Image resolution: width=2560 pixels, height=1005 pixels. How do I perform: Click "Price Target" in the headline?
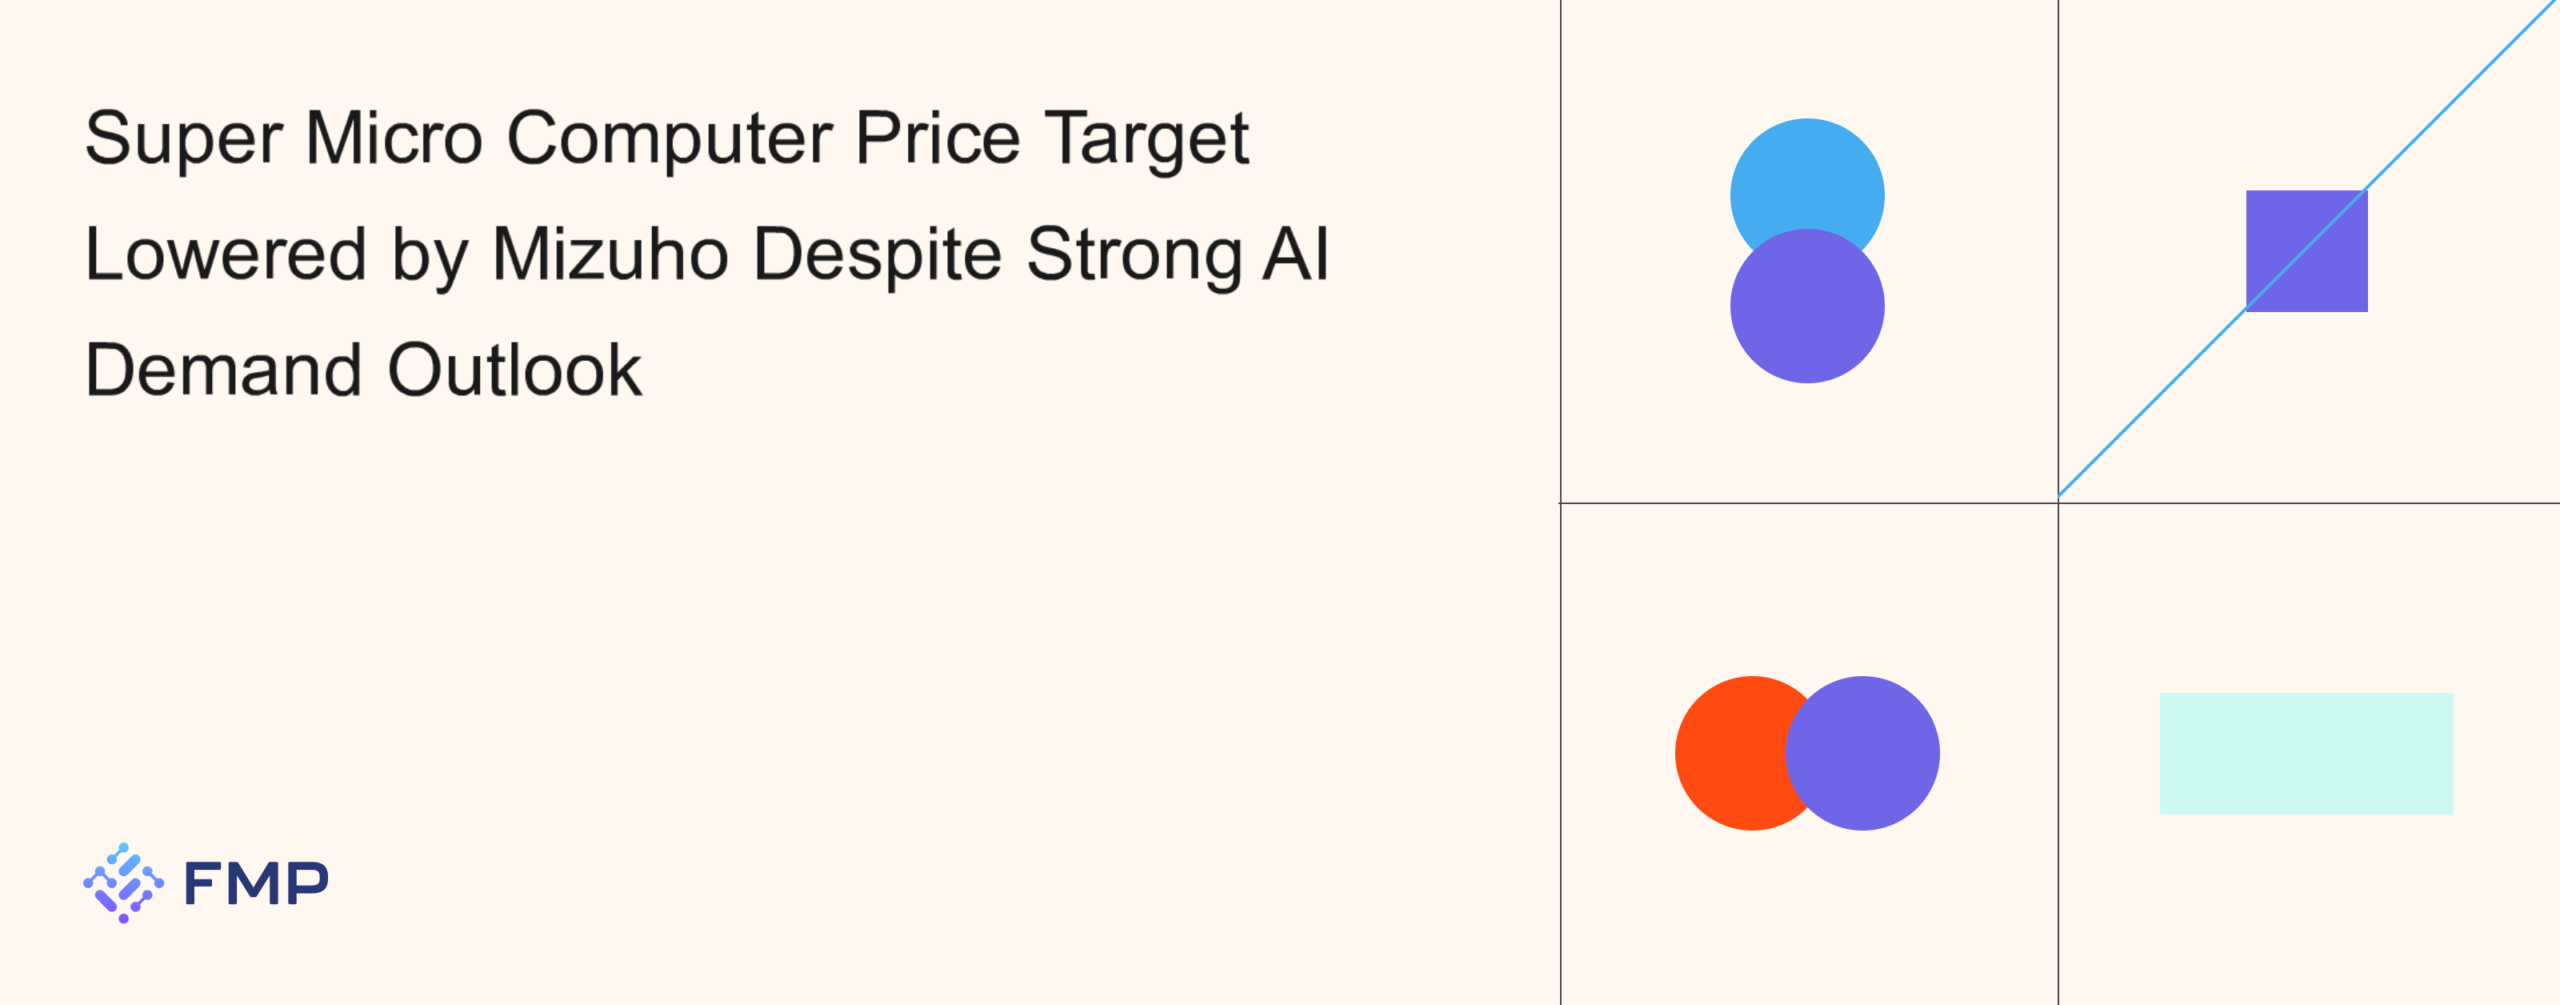tap(1051, 138)
